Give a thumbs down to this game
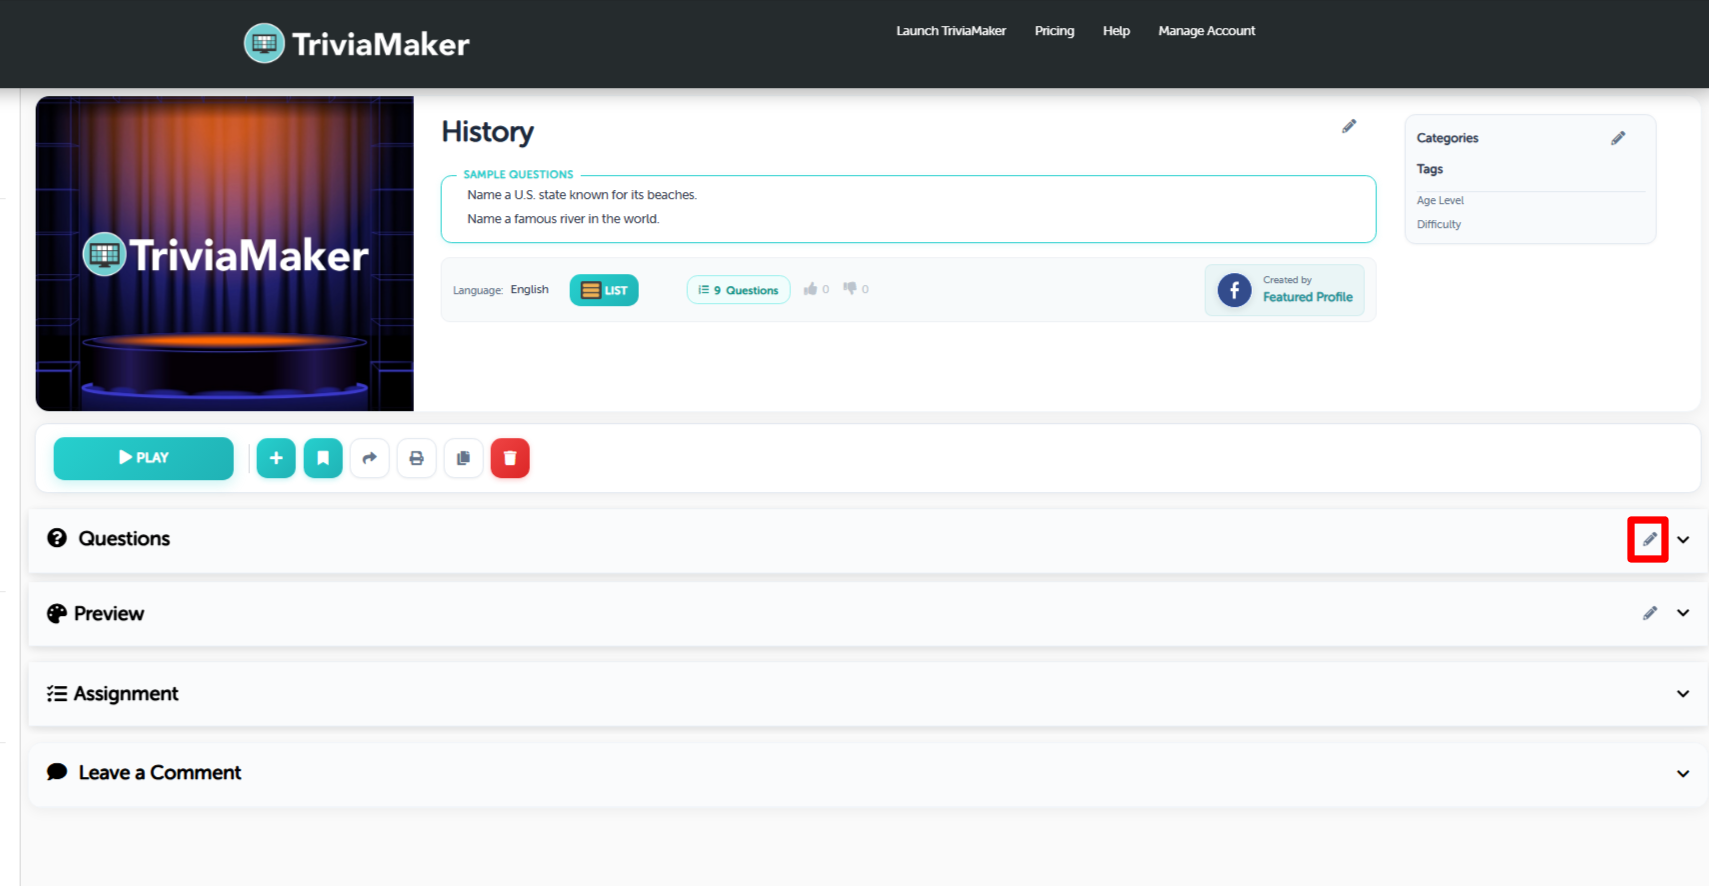Screen dimensions: 1709x886 point(850,289)
